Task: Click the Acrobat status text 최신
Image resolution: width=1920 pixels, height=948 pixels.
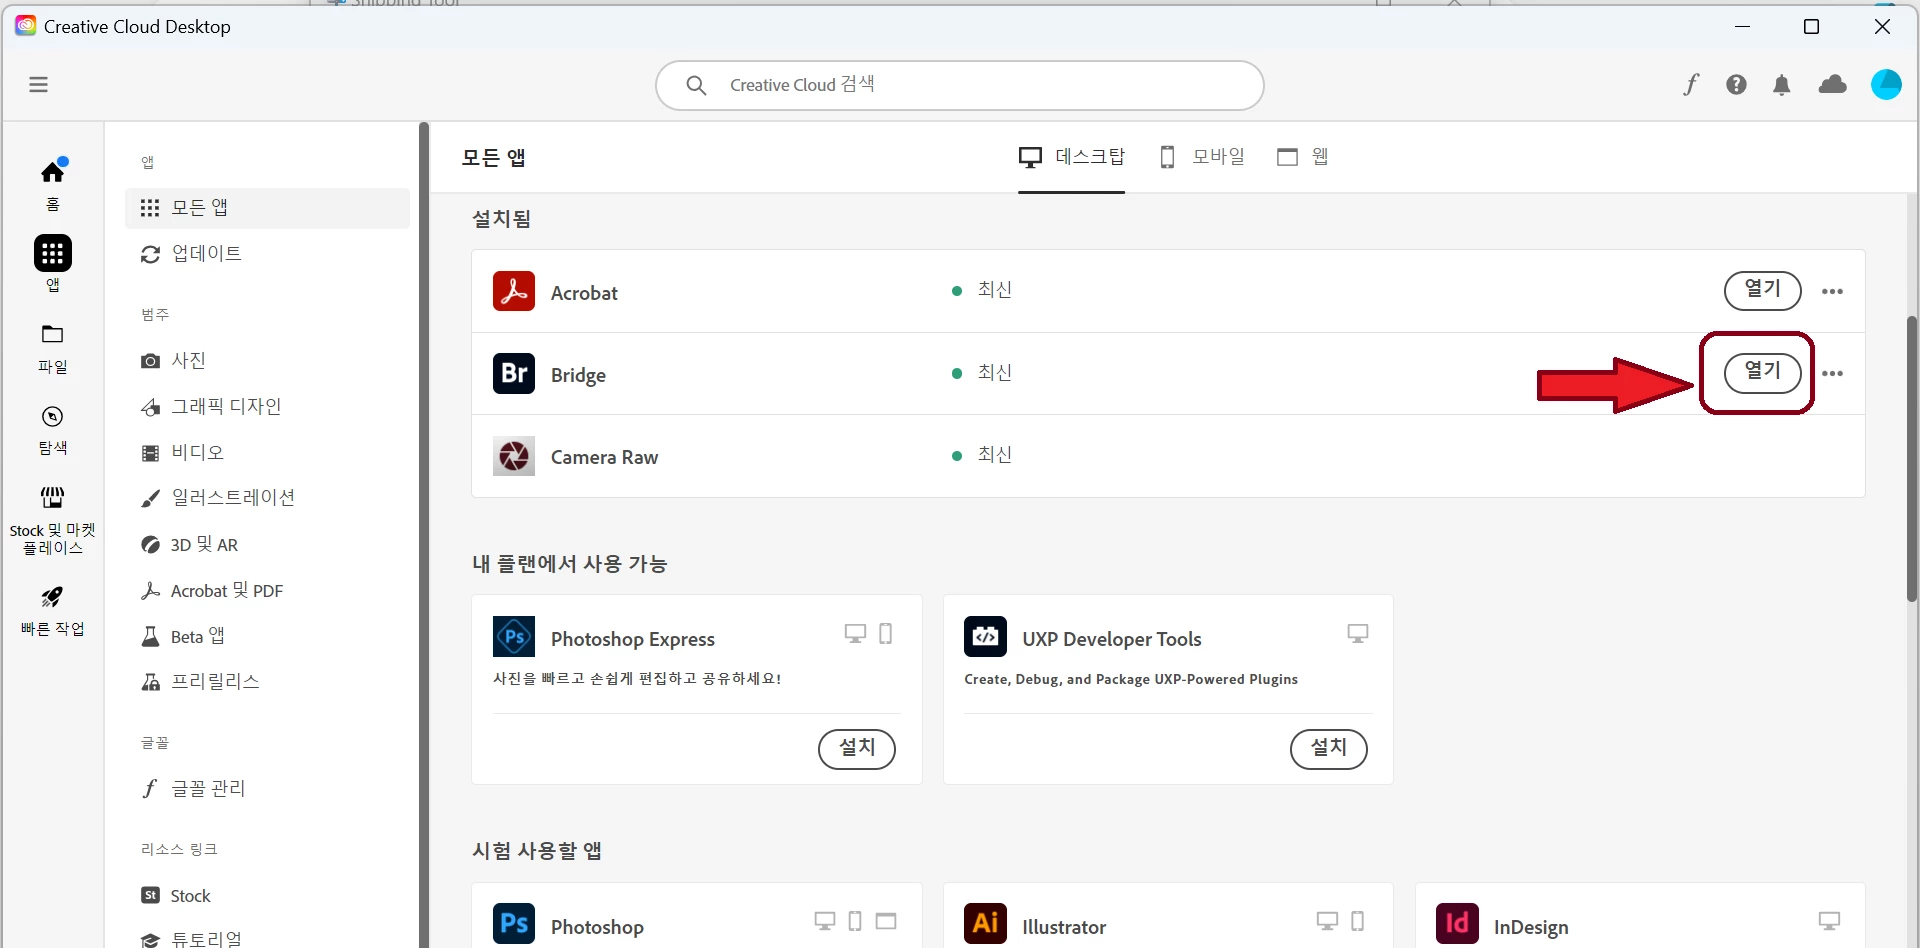Action: [x=995, y=290]
